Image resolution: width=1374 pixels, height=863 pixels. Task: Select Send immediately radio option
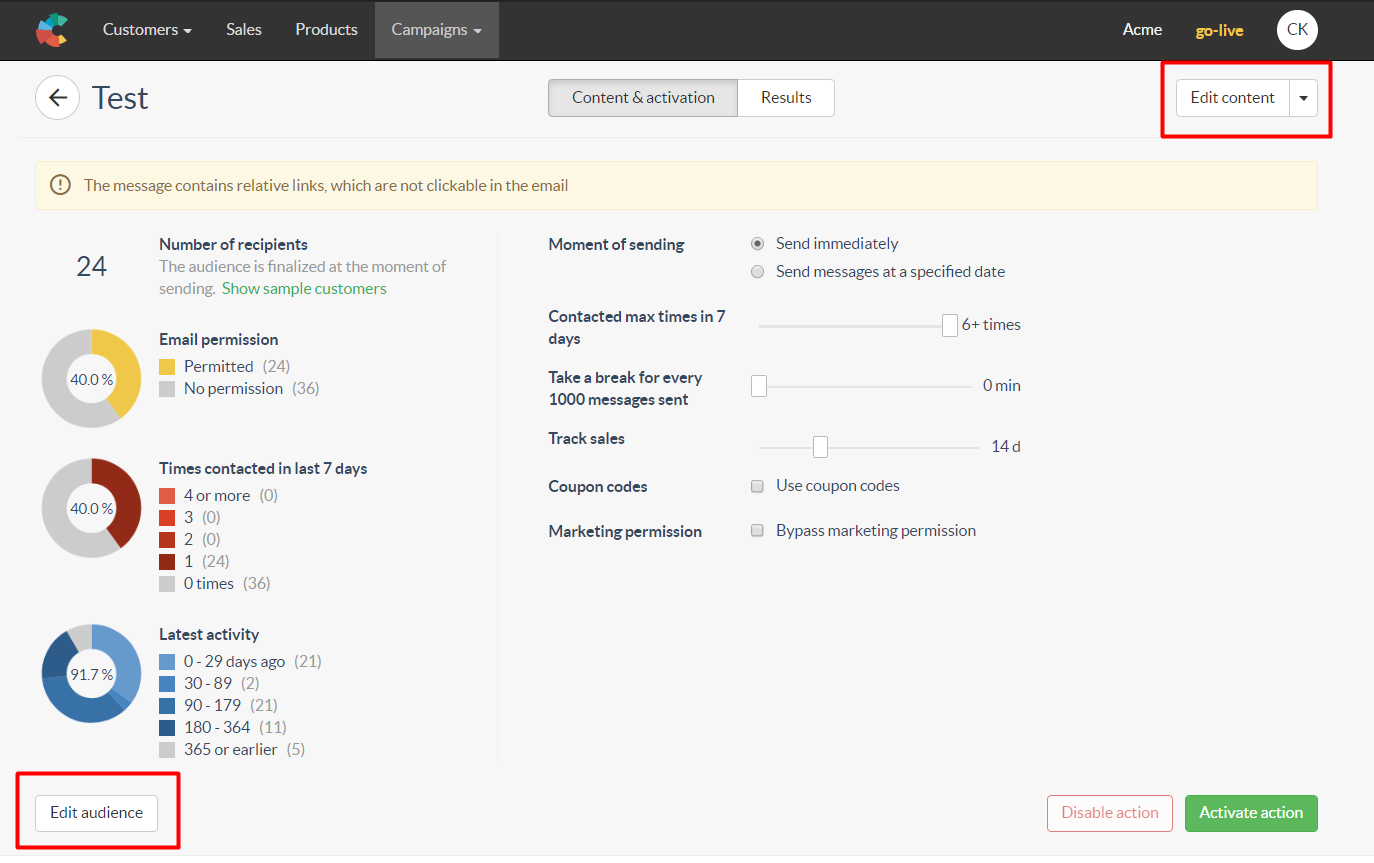click(x=757, y=244)
